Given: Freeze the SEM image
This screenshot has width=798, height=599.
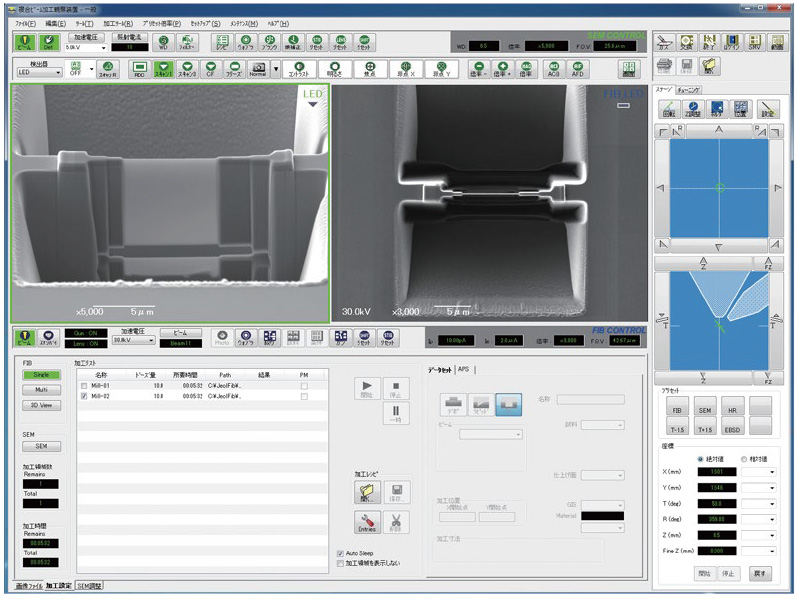Looking at the screenshot, I should pos(234,69).
